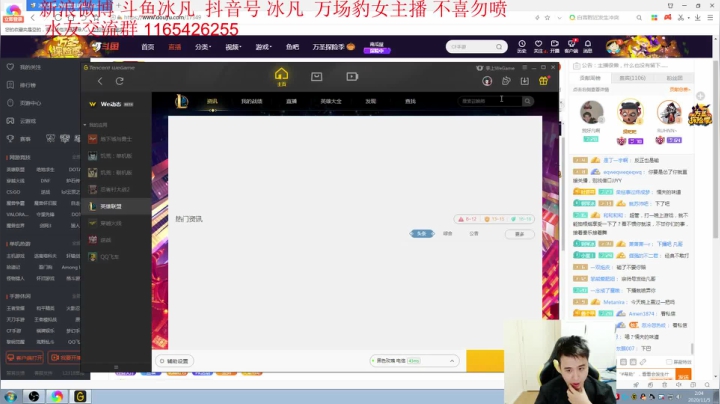Switch to 贵宾(1106) tab in chat panel

[632, 78]
